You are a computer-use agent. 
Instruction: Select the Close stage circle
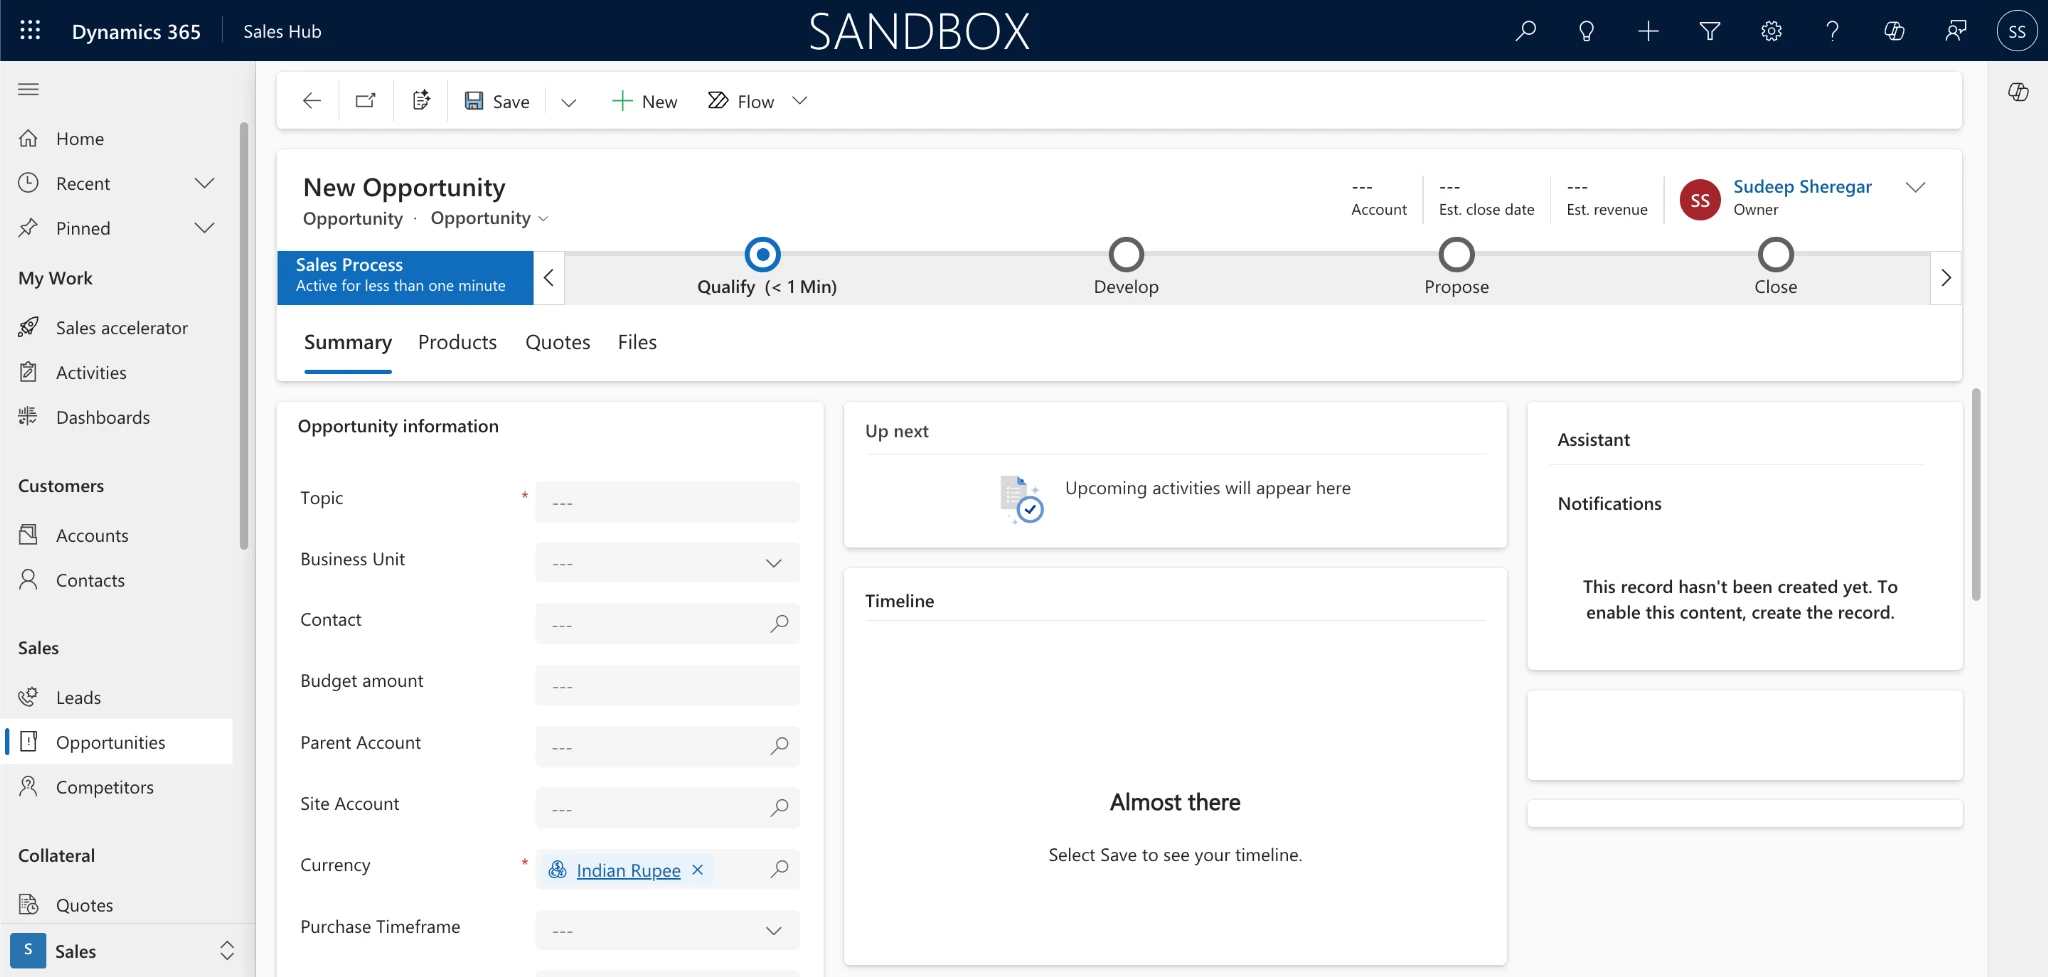pyautogui.click(x=1775, y=255)
